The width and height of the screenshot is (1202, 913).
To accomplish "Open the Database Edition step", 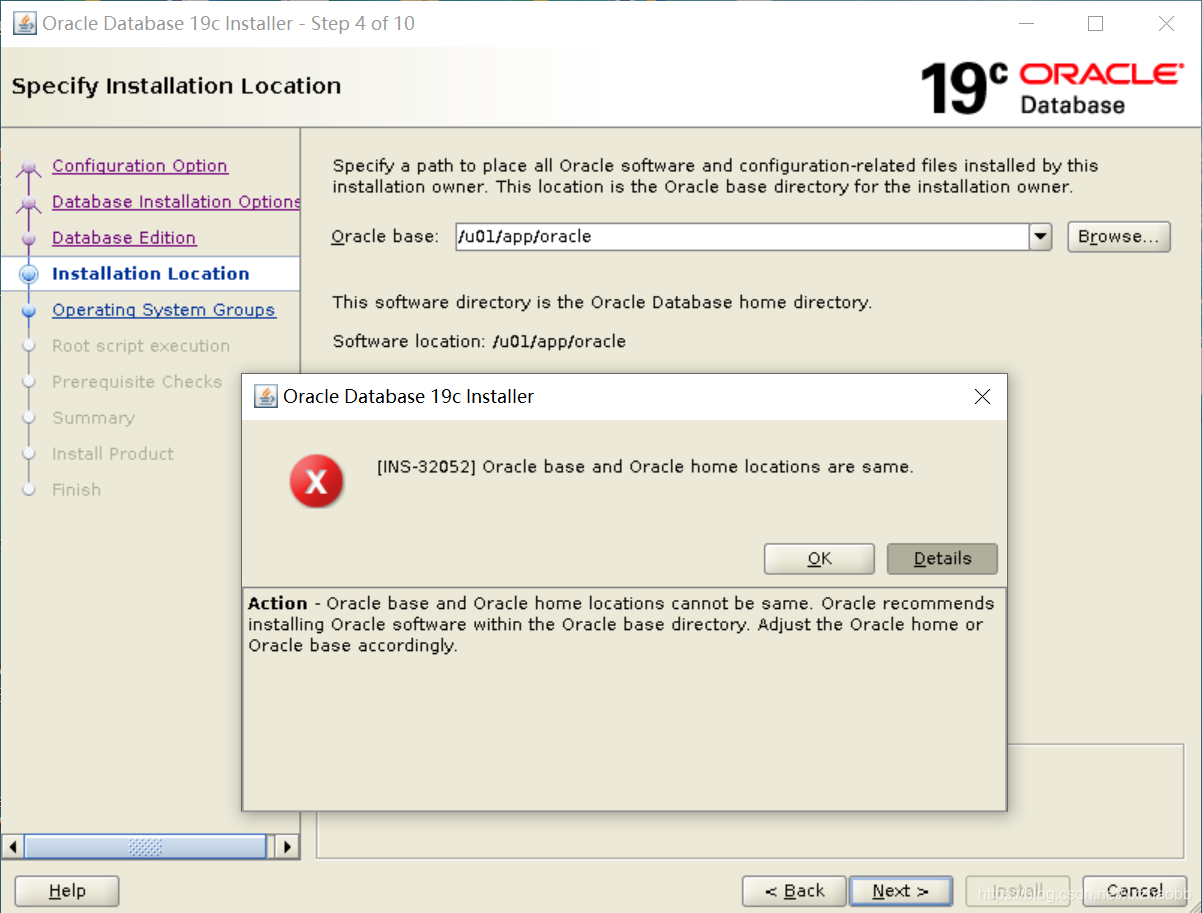I will tap(123, 237).
